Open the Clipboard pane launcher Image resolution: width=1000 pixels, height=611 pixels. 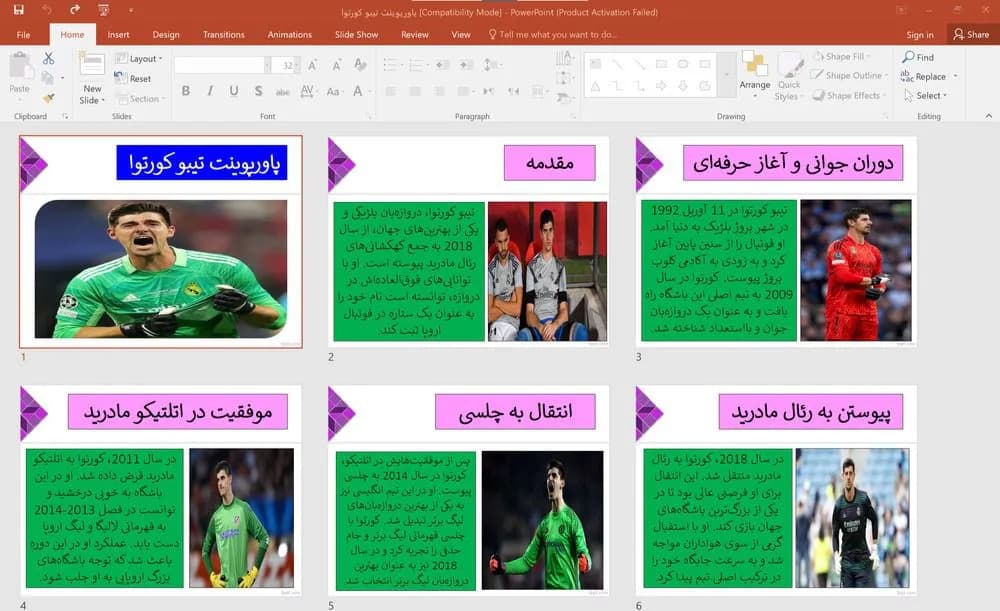coord(64,116)
